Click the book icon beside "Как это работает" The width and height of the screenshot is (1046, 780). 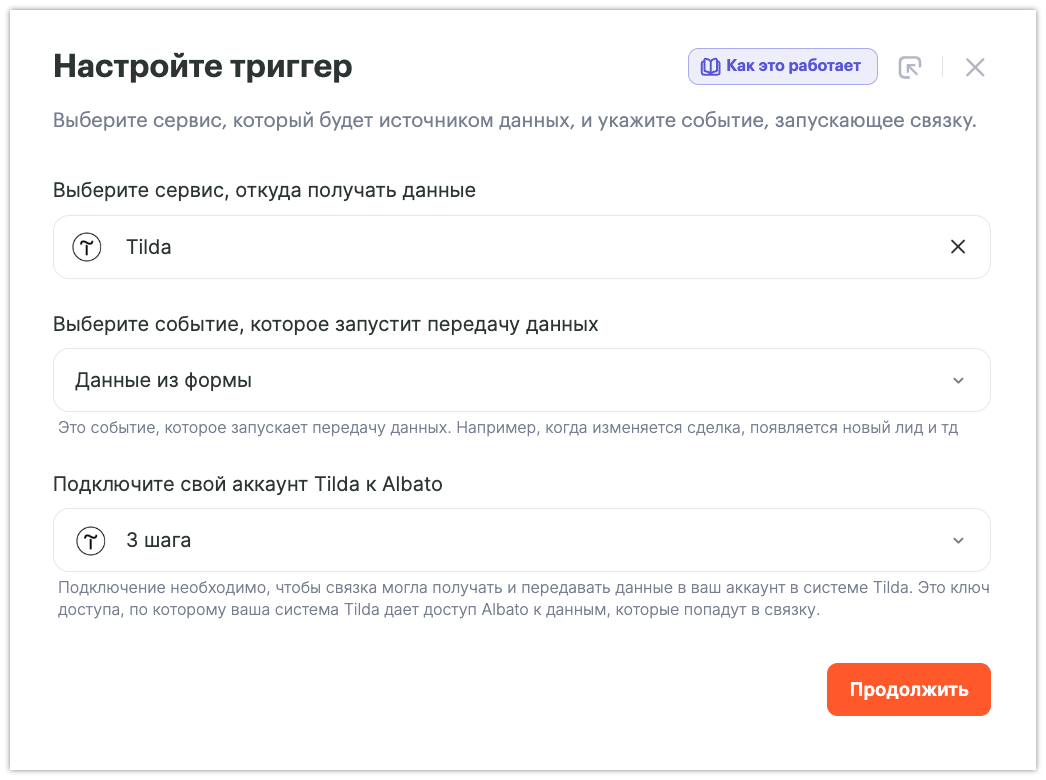[710, 67]
